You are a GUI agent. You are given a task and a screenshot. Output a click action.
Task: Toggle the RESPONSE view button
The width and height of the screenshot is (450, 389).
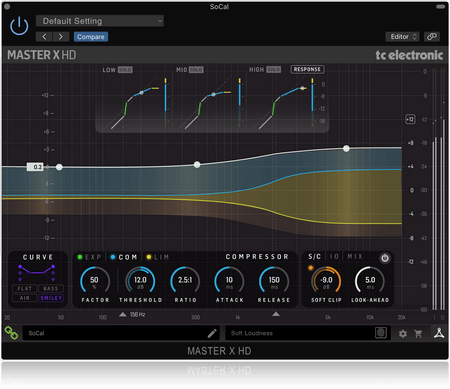307,69
